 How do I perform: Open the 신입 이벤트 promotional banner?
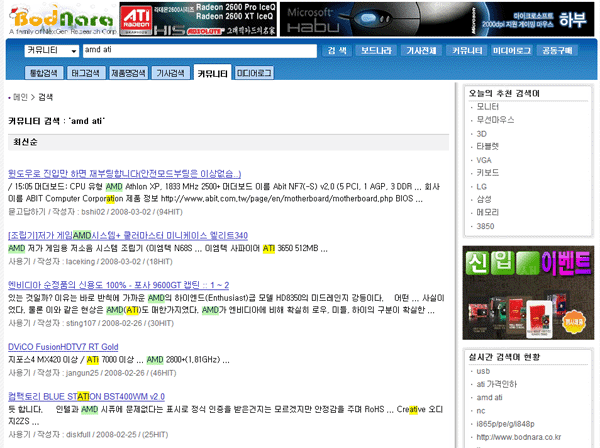528,293
